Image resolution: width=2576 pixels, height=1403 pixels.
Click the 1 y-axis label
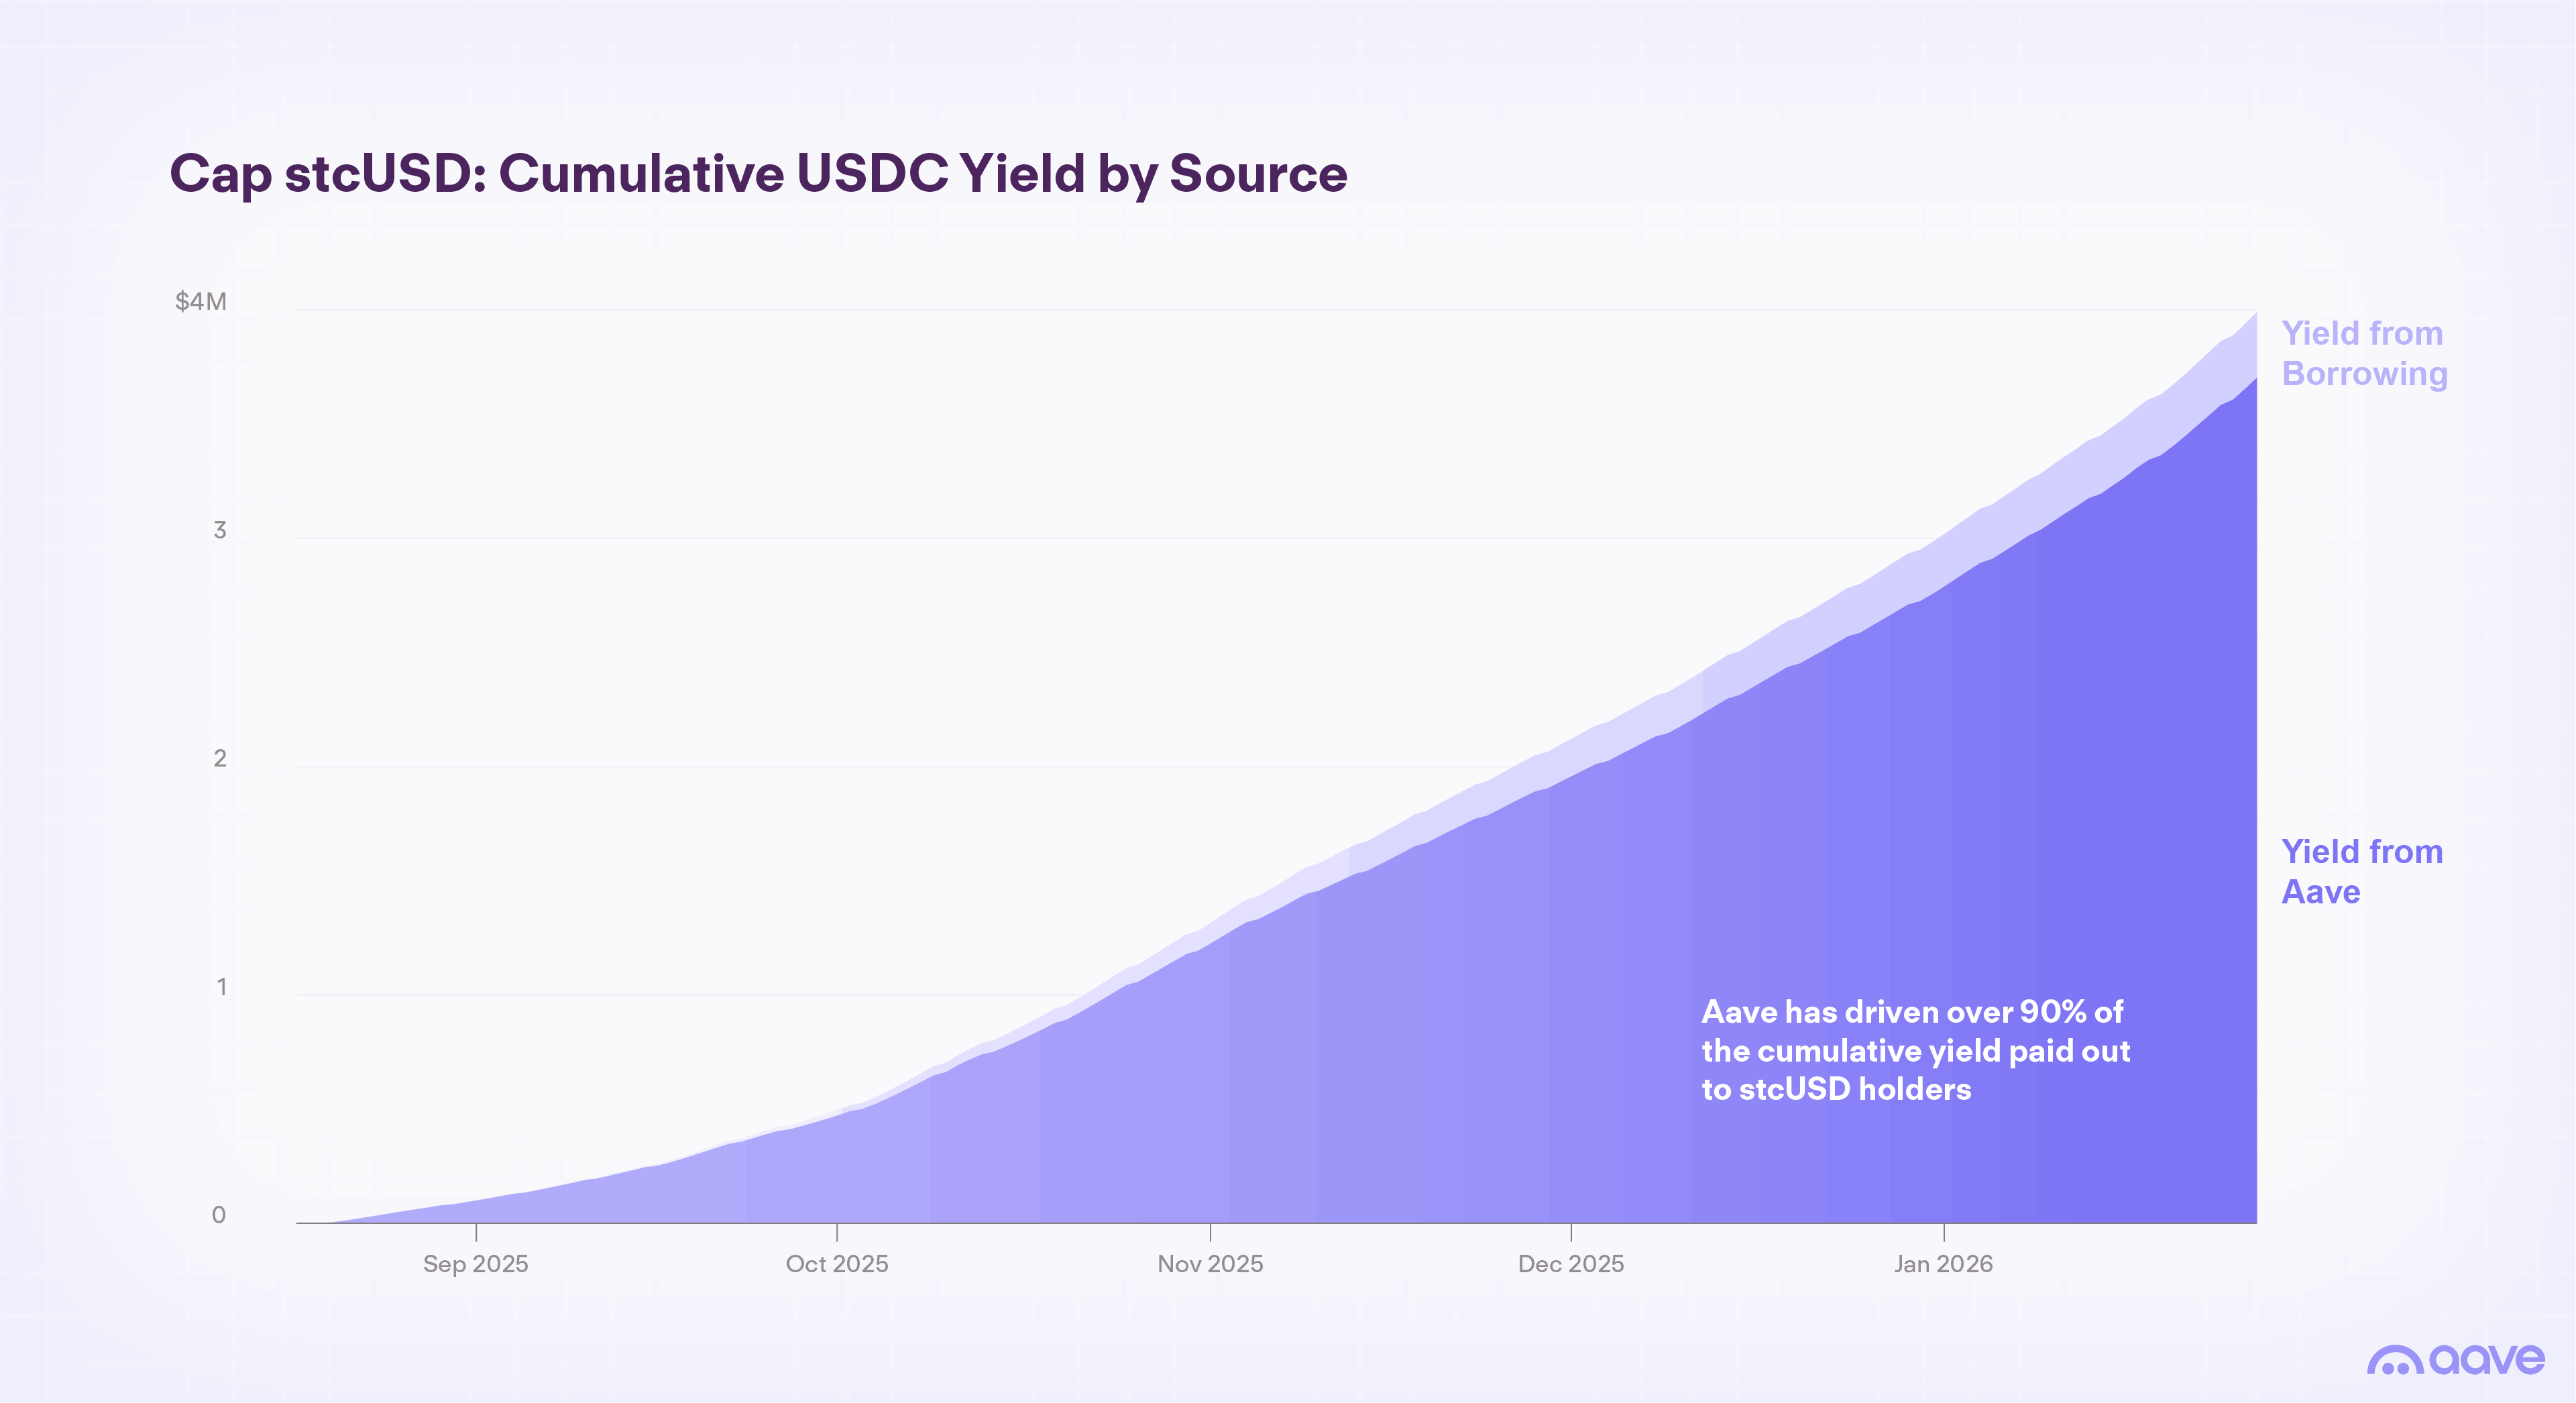click(221, 987)
